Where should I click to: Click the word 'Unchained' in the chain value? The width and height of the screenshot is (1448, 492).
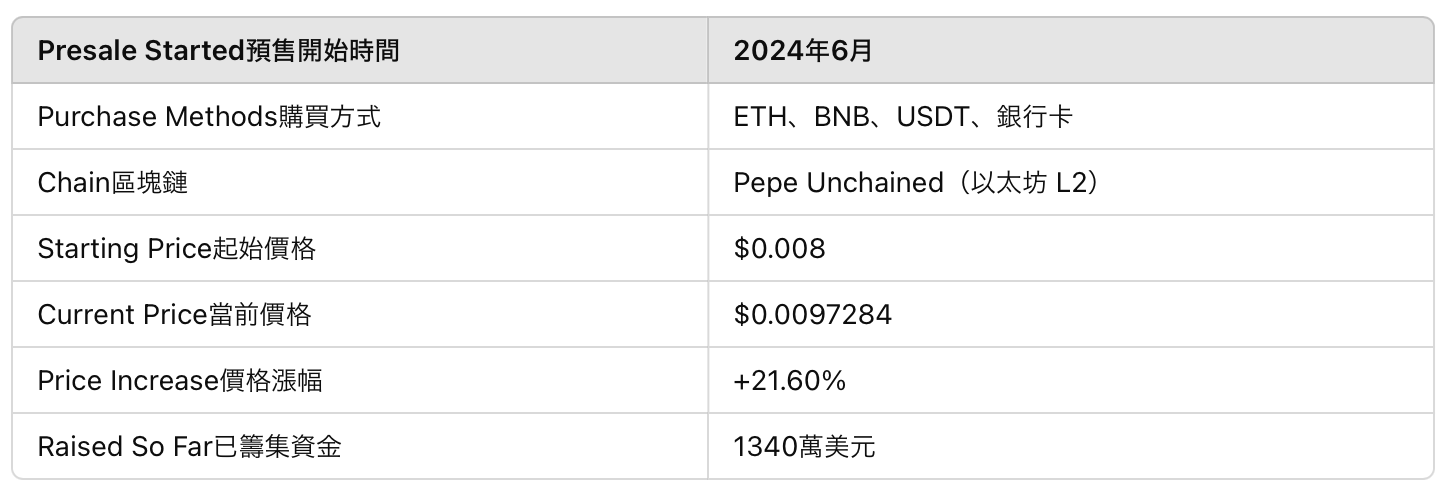(874, 183)
